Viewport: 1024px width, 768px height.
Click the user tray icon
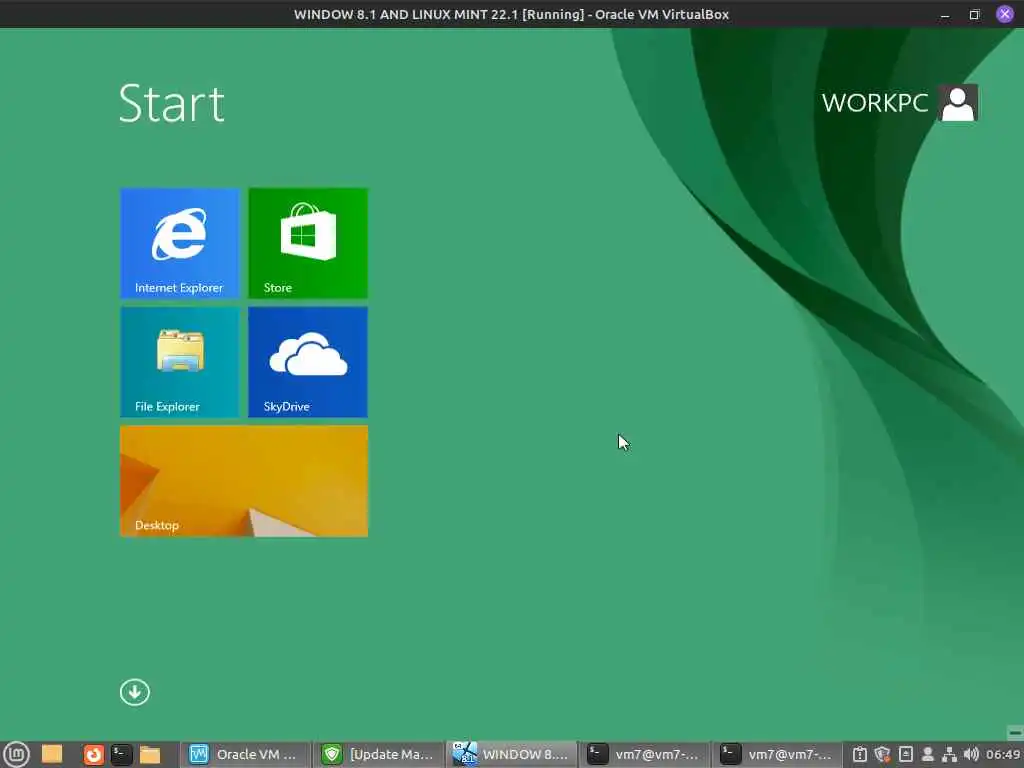pyautogui.click(x=927, y=754)
